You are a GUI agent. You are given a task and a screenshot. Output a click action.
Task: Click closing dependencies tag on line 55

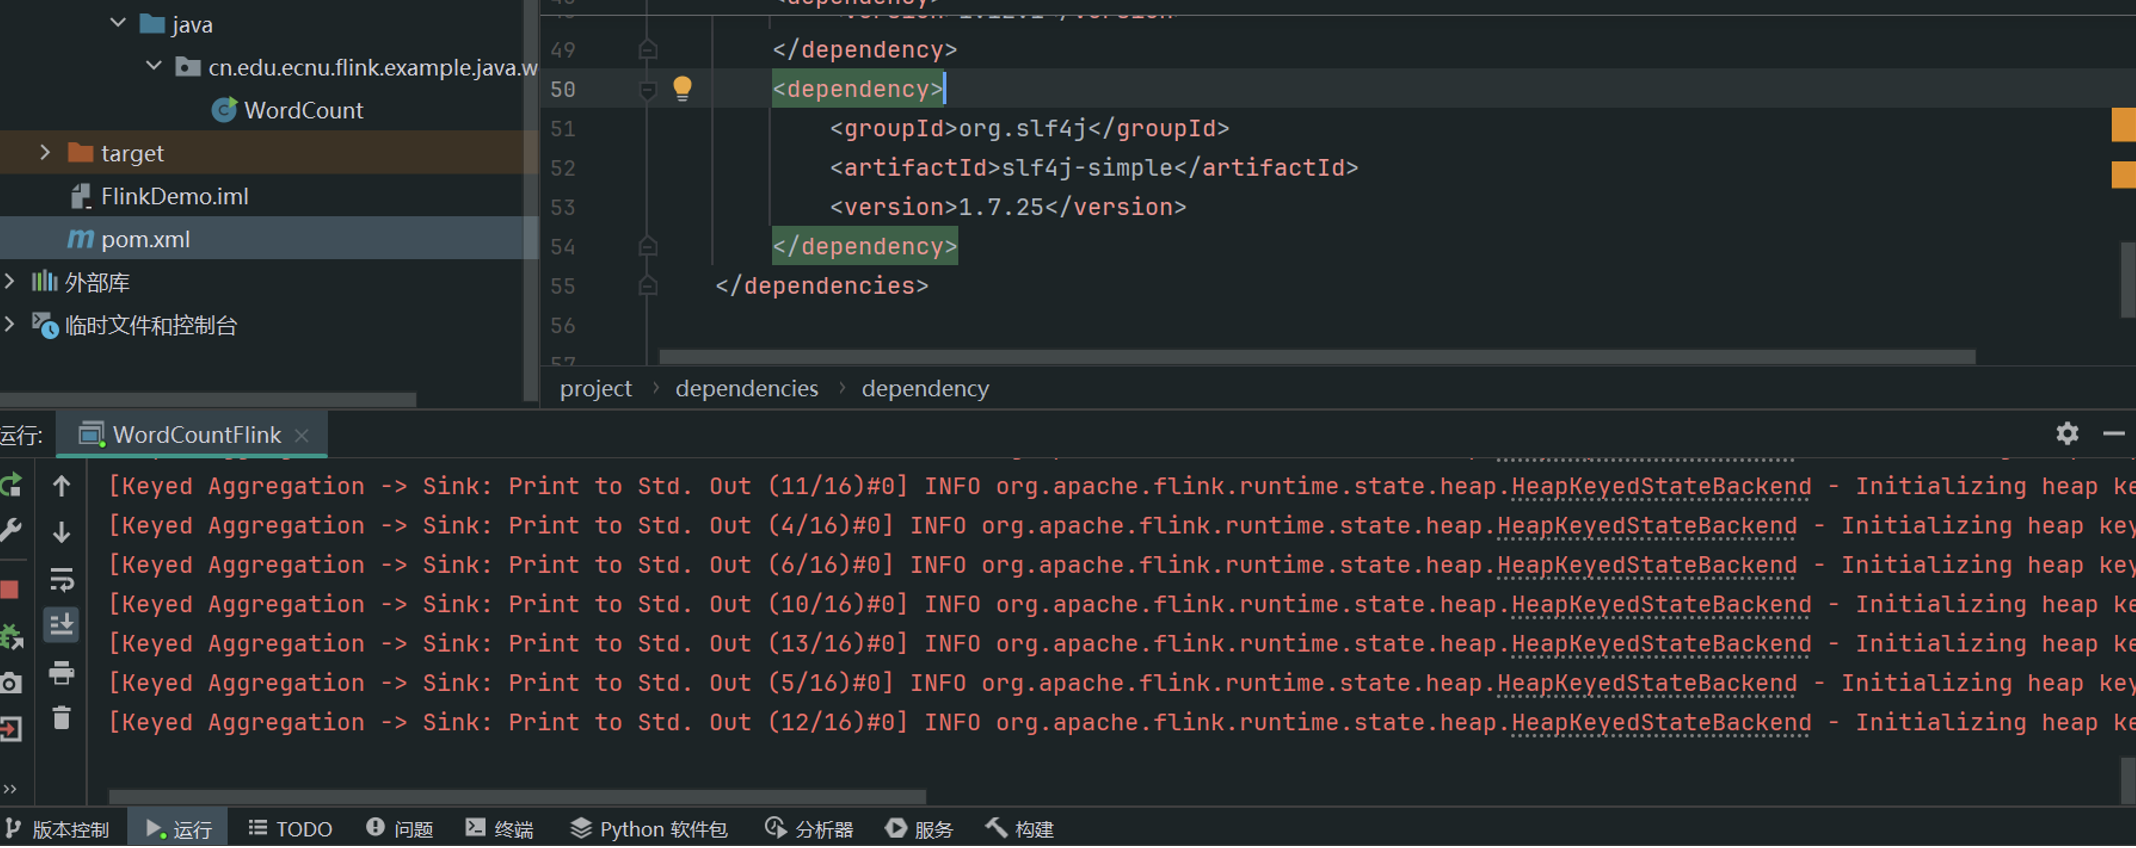click(x=822, y=286)
